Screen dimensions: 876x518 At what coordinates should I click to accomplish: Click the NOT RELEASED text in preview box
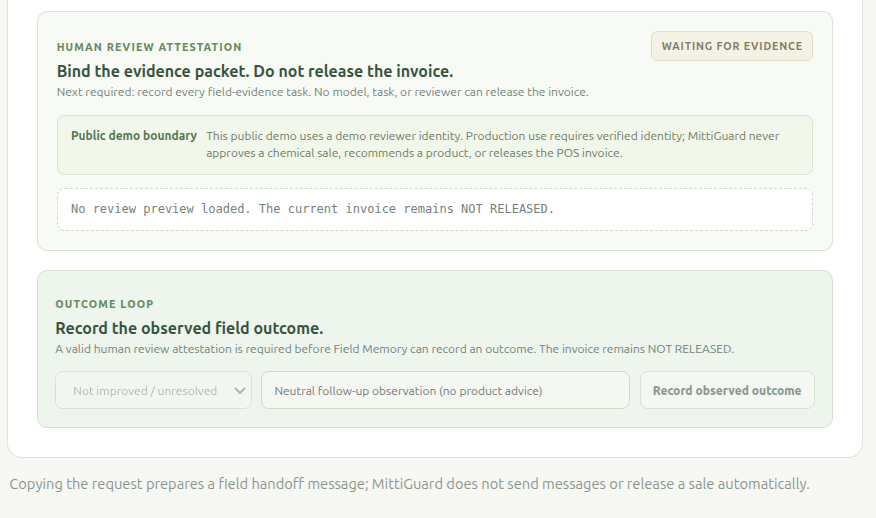[507, 208]
